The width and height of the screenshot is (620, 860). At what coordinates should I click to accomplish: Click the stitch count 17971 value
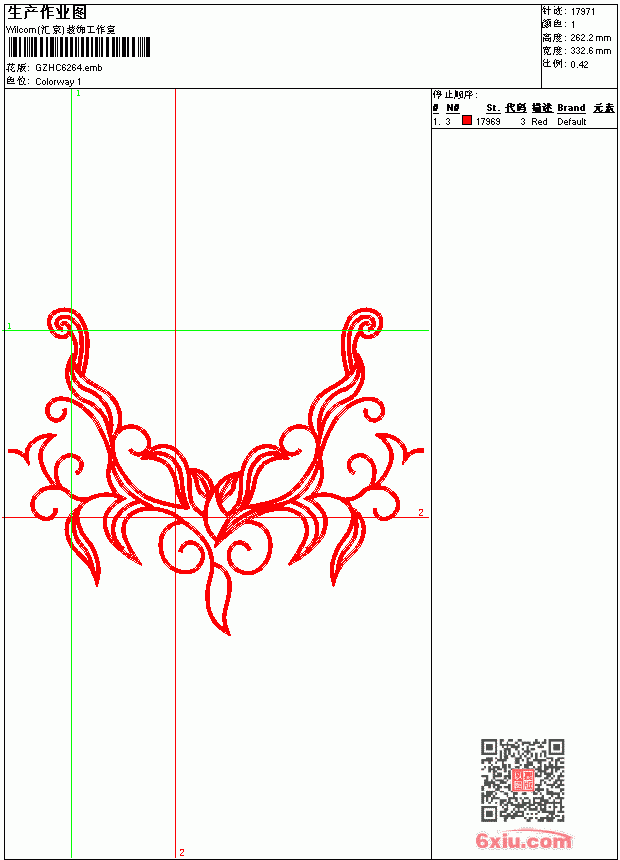(583, 12)
